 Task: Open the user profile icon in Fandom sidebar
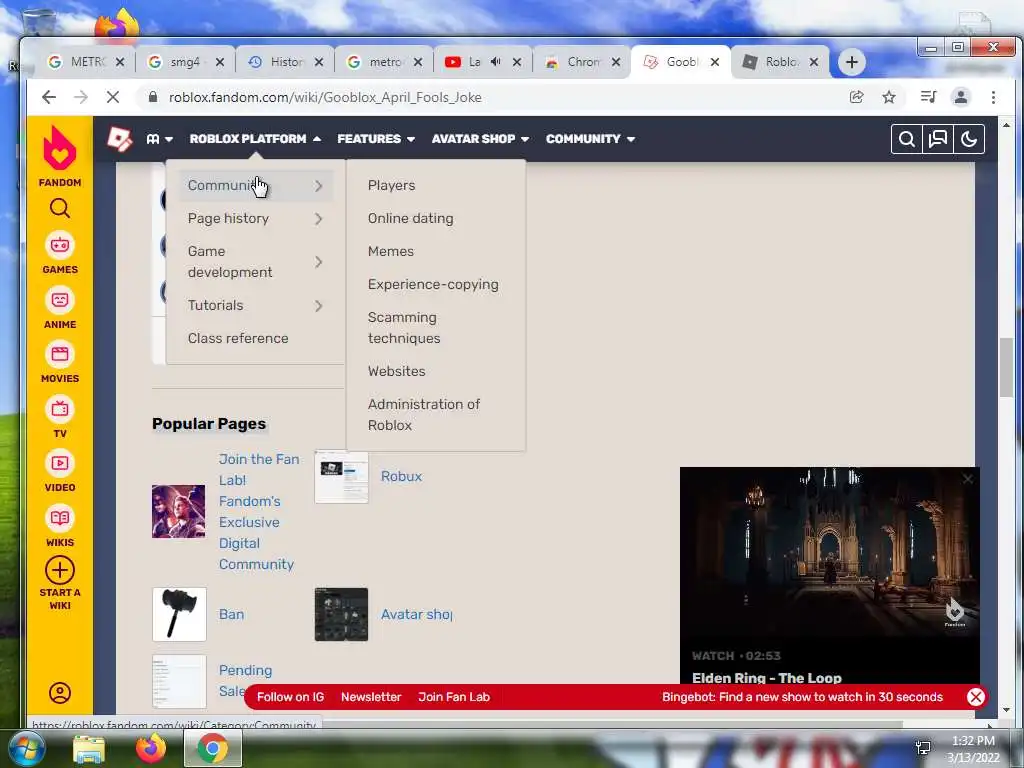(x=59, y=693)
